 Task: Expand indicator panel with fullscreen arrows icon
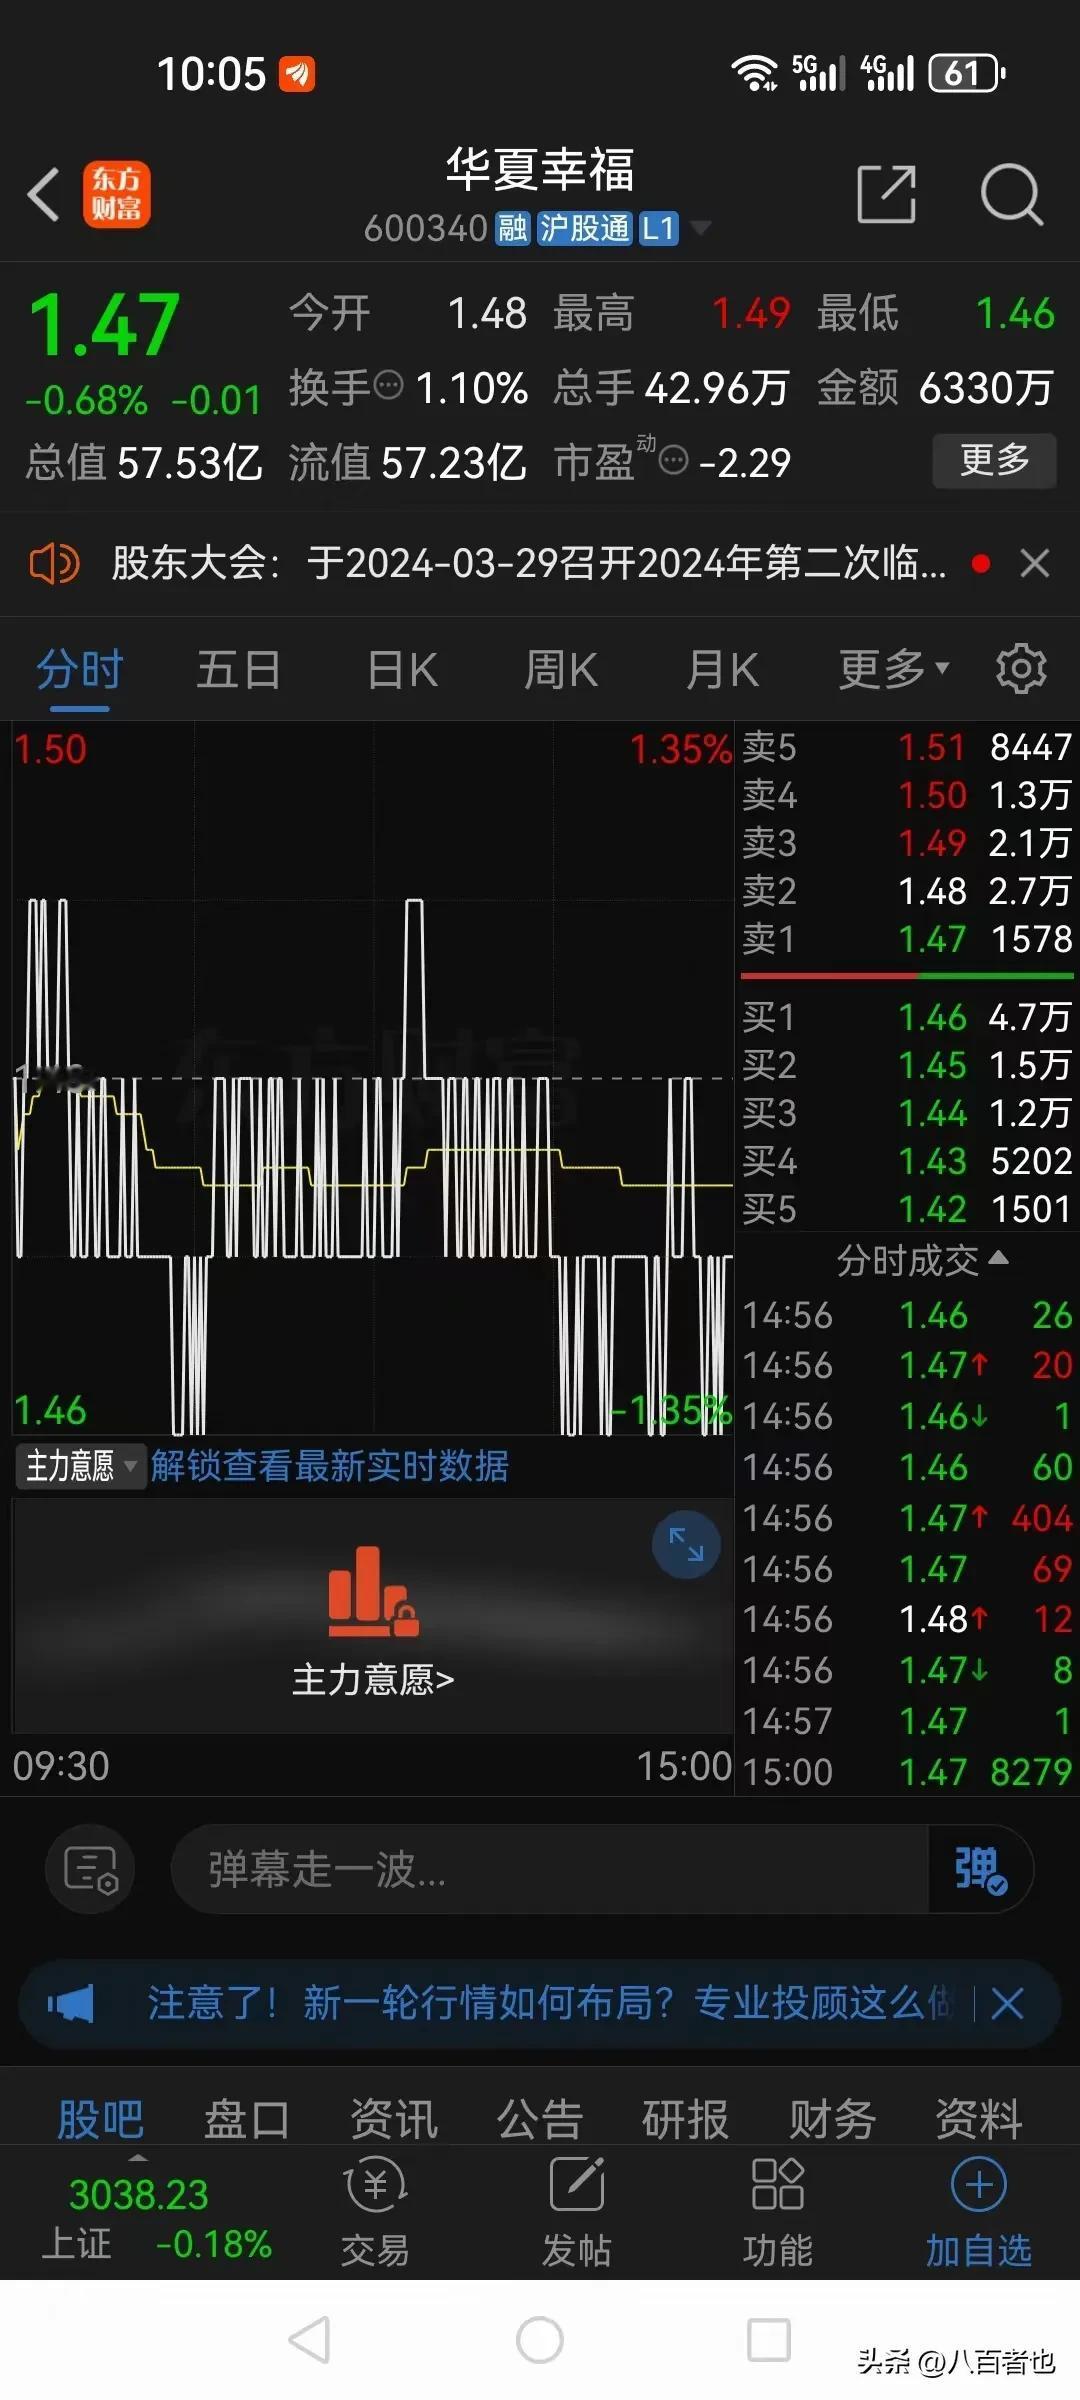[x=686, y=1544]
